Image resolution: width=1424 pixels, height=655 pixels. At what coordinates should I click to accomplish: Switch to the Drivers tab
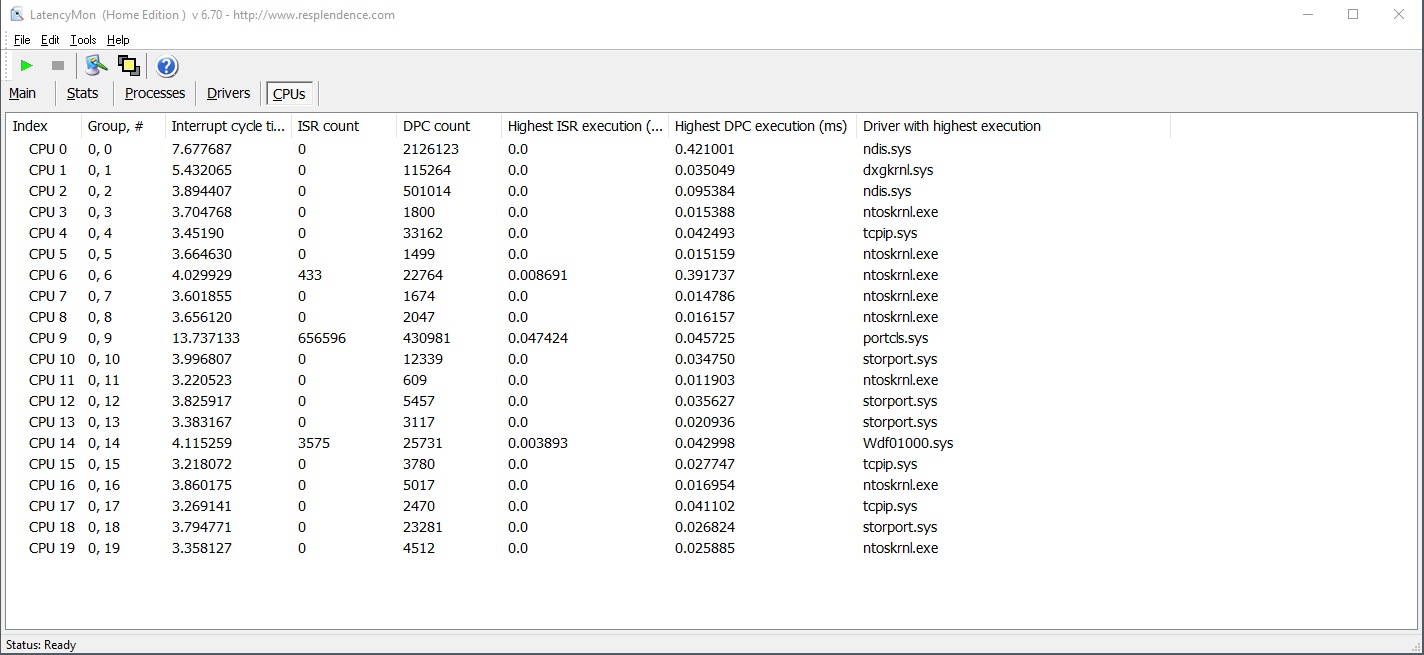click(228, 93)
